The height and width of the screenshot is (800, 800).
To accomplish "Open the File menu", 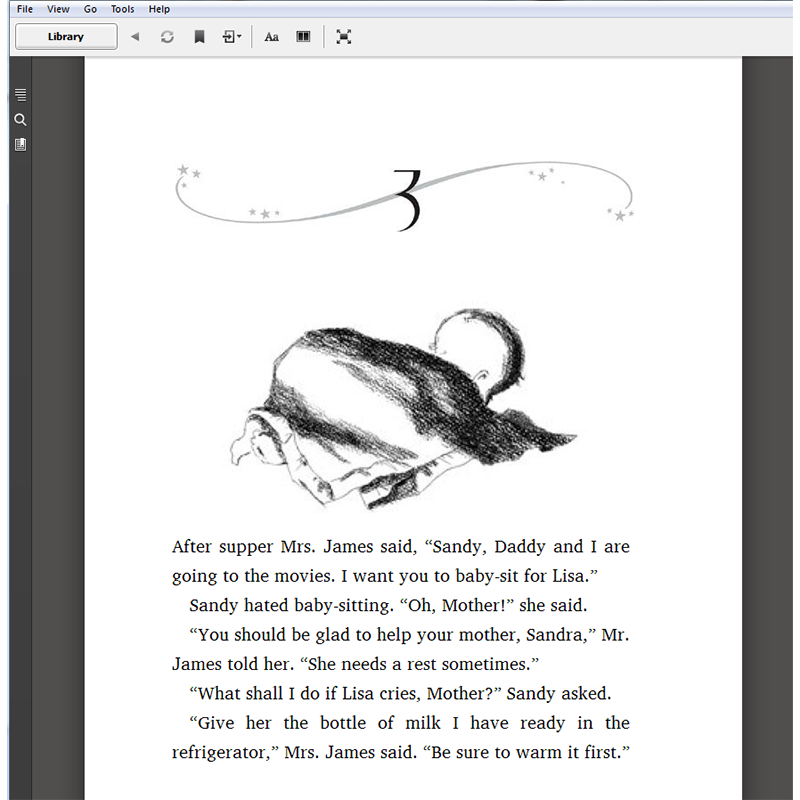I will [24, 9].
